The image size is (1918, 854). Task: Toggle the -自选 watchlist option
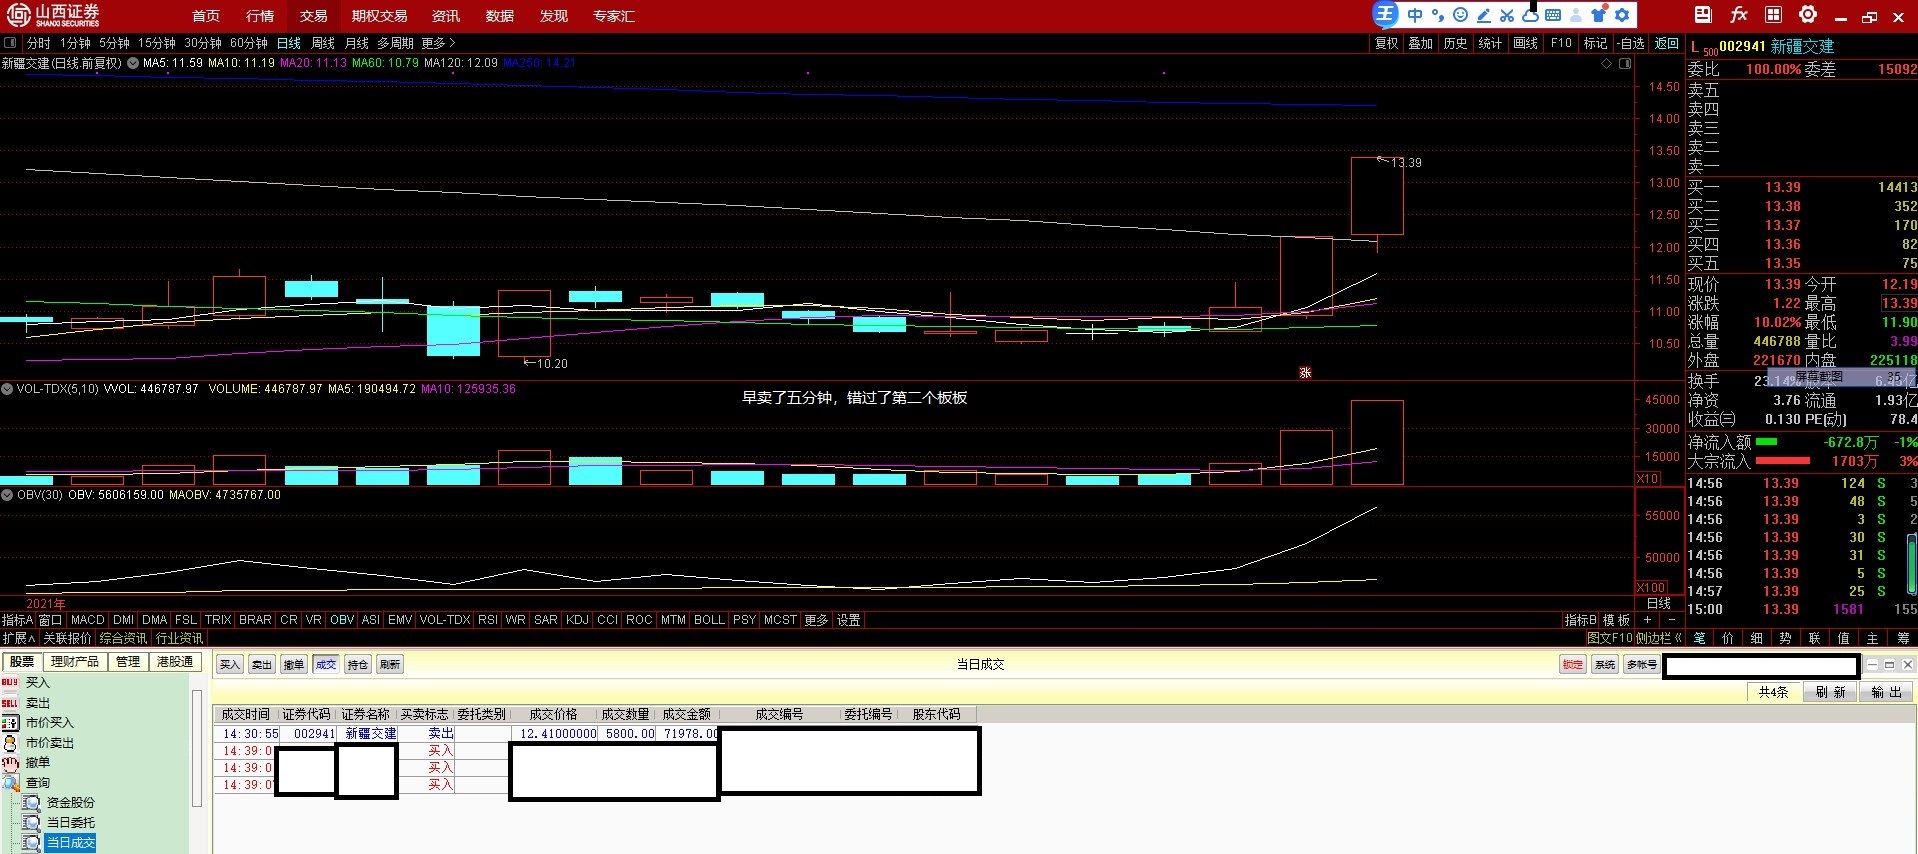1630,43
